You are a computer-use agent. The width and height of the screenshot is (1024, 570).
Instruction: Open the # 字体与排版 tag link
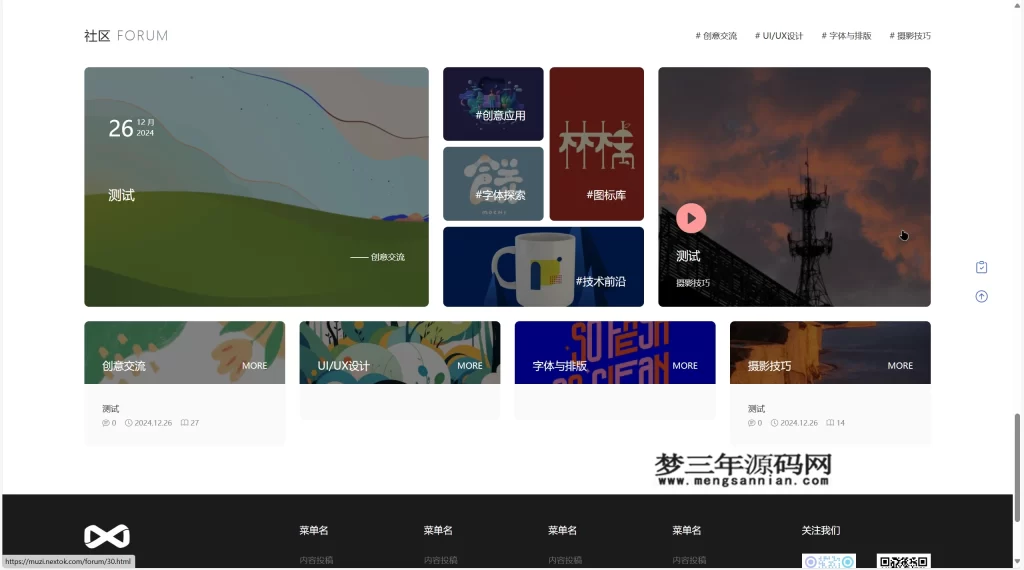tap(846, 36)
